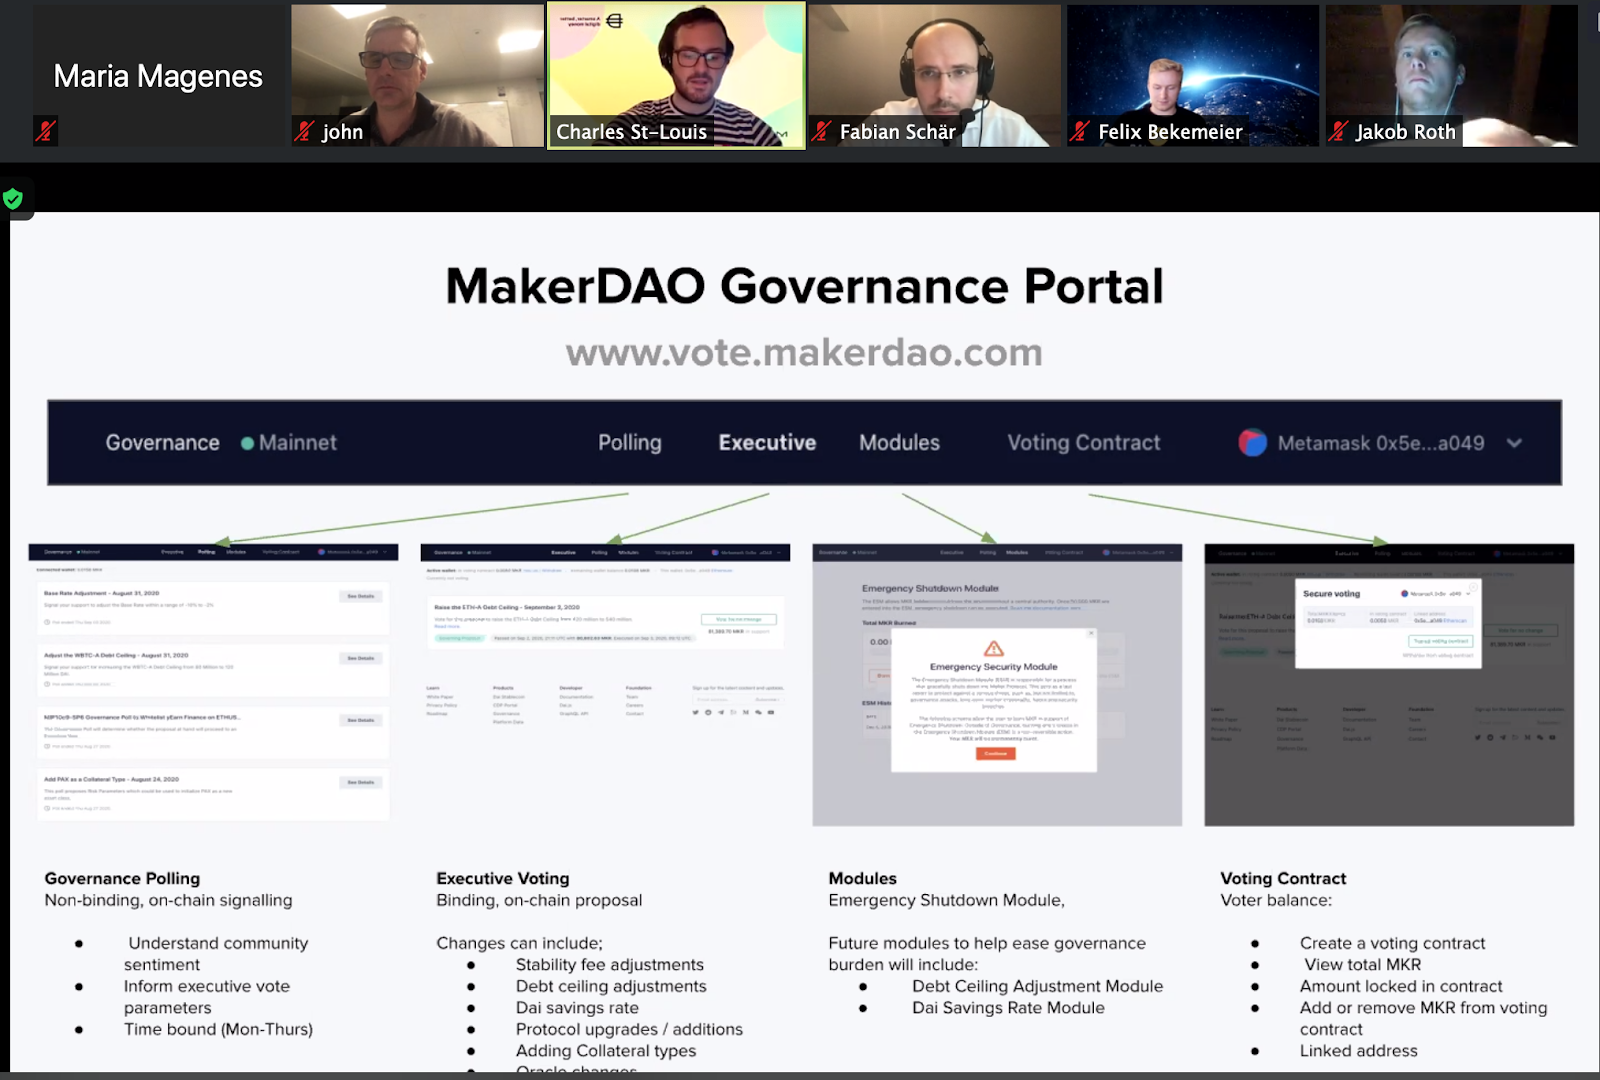The width and height of the screenshot is (1600, 1080).
Task: Click See Details for Base Rate Adjustment poll
Action: point(360,596)
